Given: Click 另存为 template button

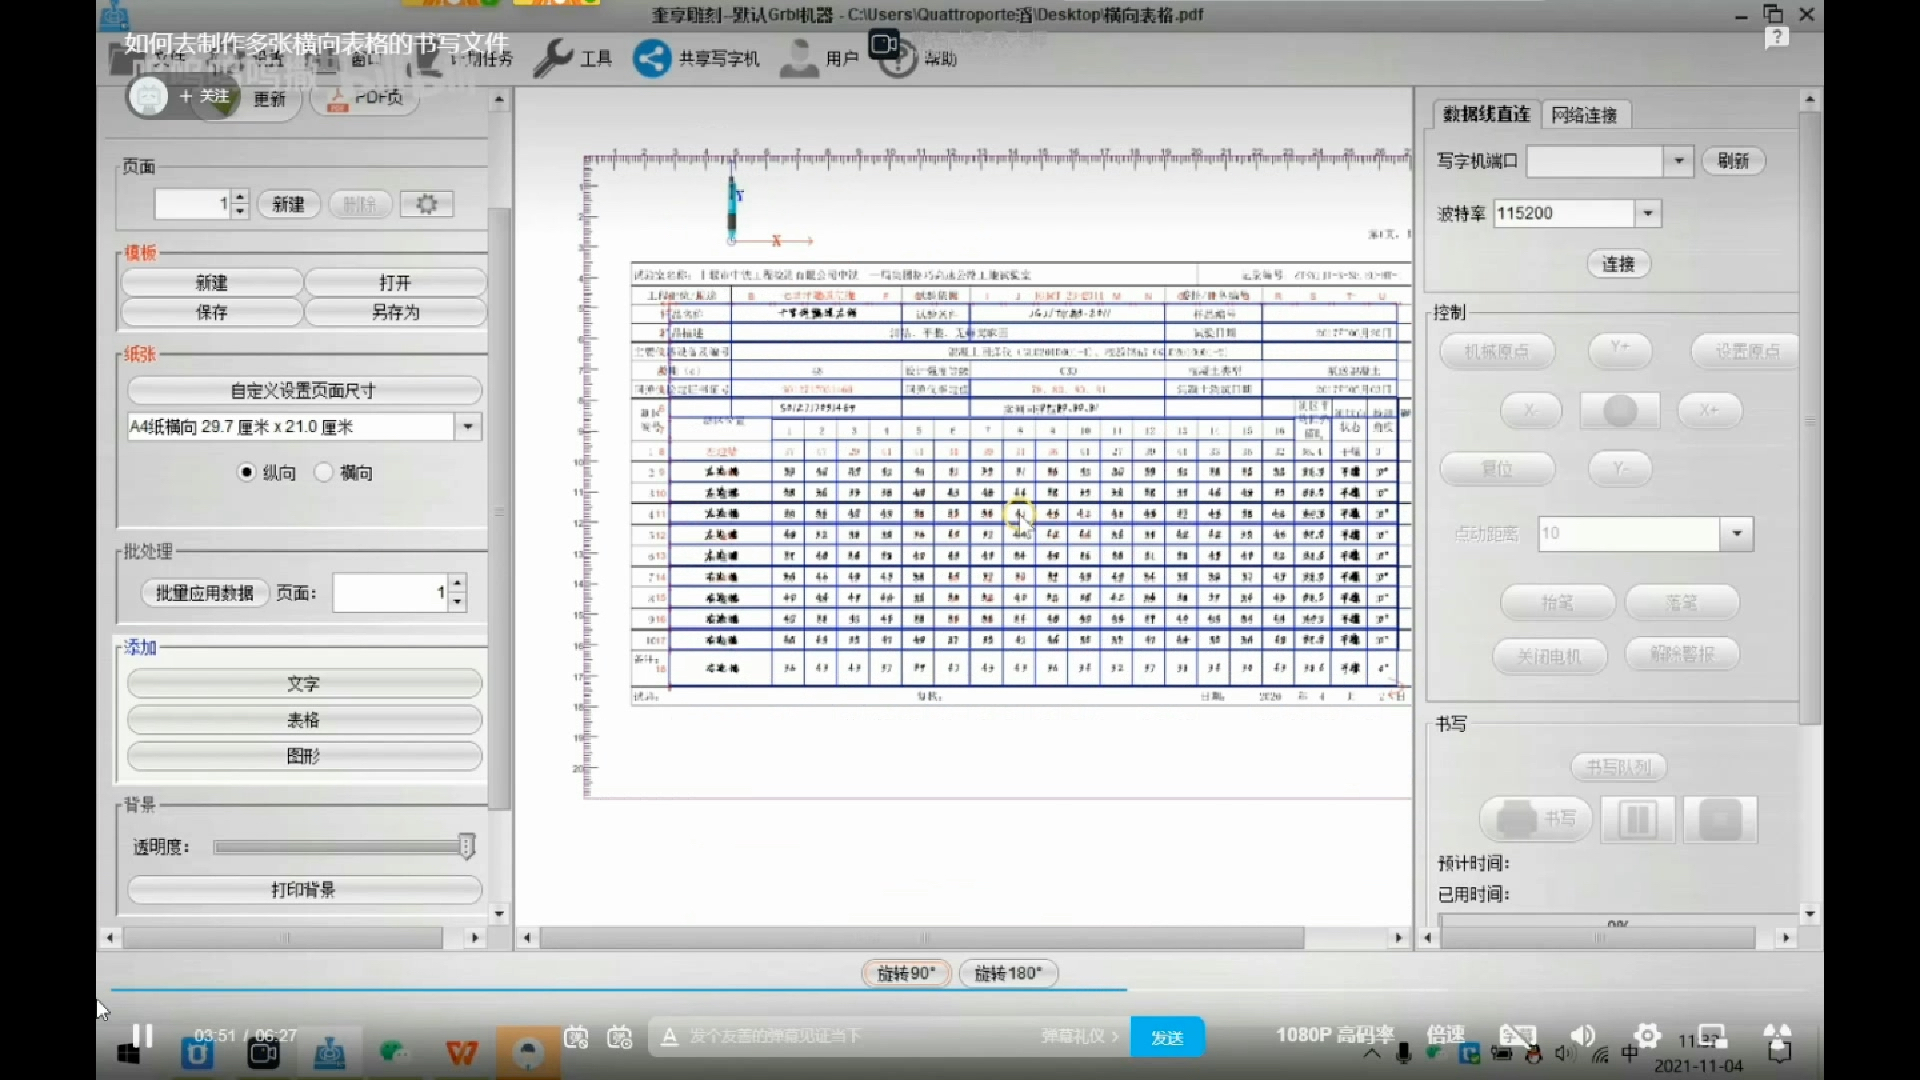Looking at the screenshot, I should click(x=395, y=312).
